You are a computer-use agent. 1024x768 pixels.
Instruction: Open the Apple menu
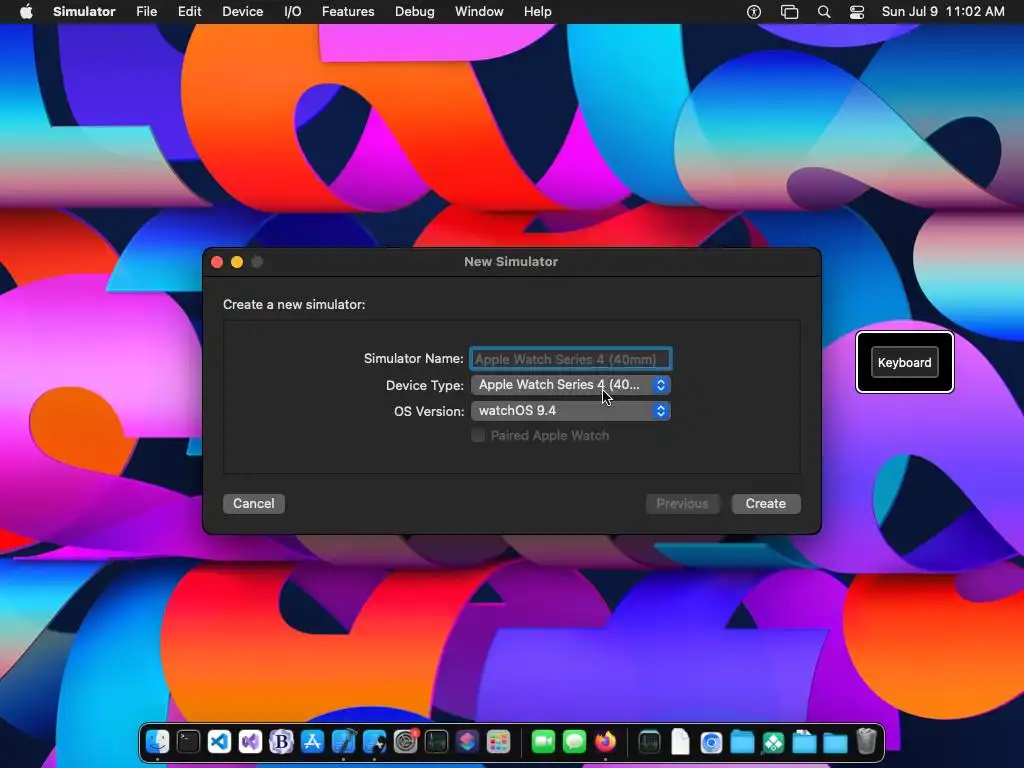[26, 12]
